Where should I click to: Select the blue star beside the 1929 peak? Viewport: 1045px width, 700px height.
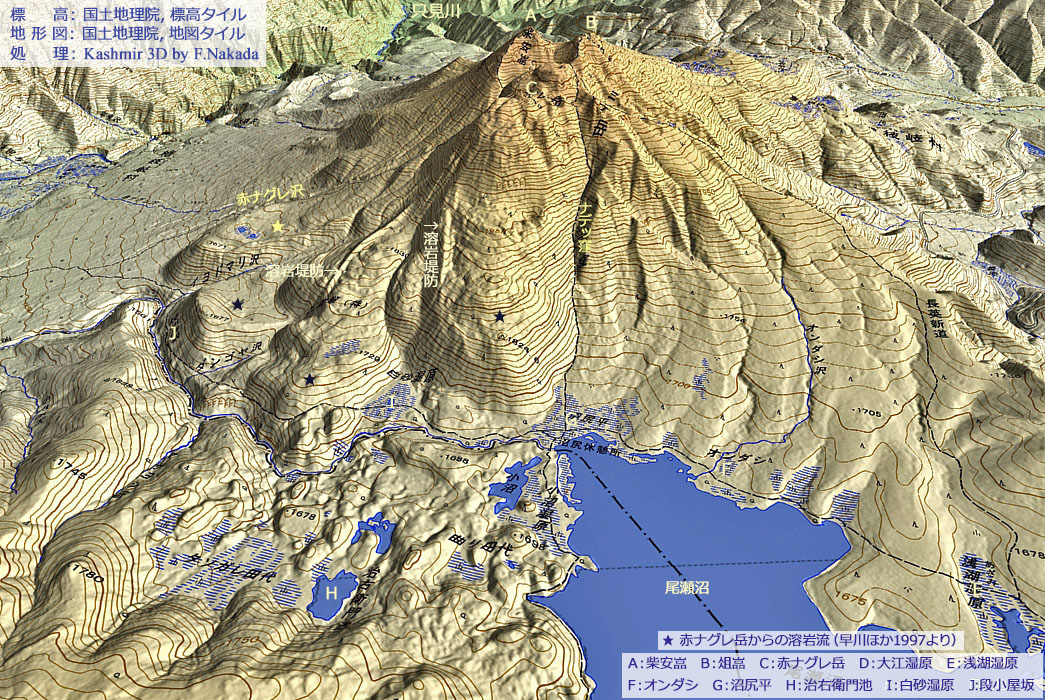point(499,317)
